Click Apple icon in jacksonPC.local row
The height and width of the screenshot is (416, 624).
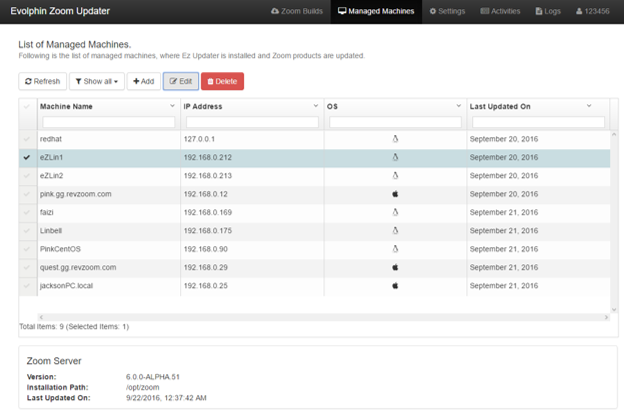[x=395, y=285]
